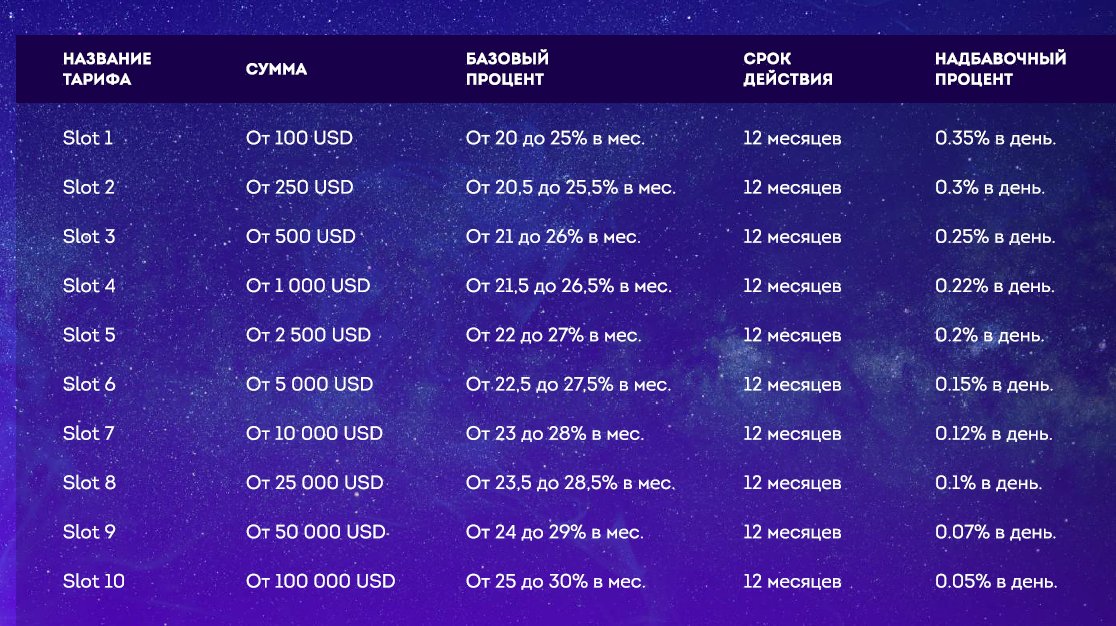Click the СРОК ДЕЙСТВИЯ column header
Screen dimensions: 1116x626
pos(788,69)
